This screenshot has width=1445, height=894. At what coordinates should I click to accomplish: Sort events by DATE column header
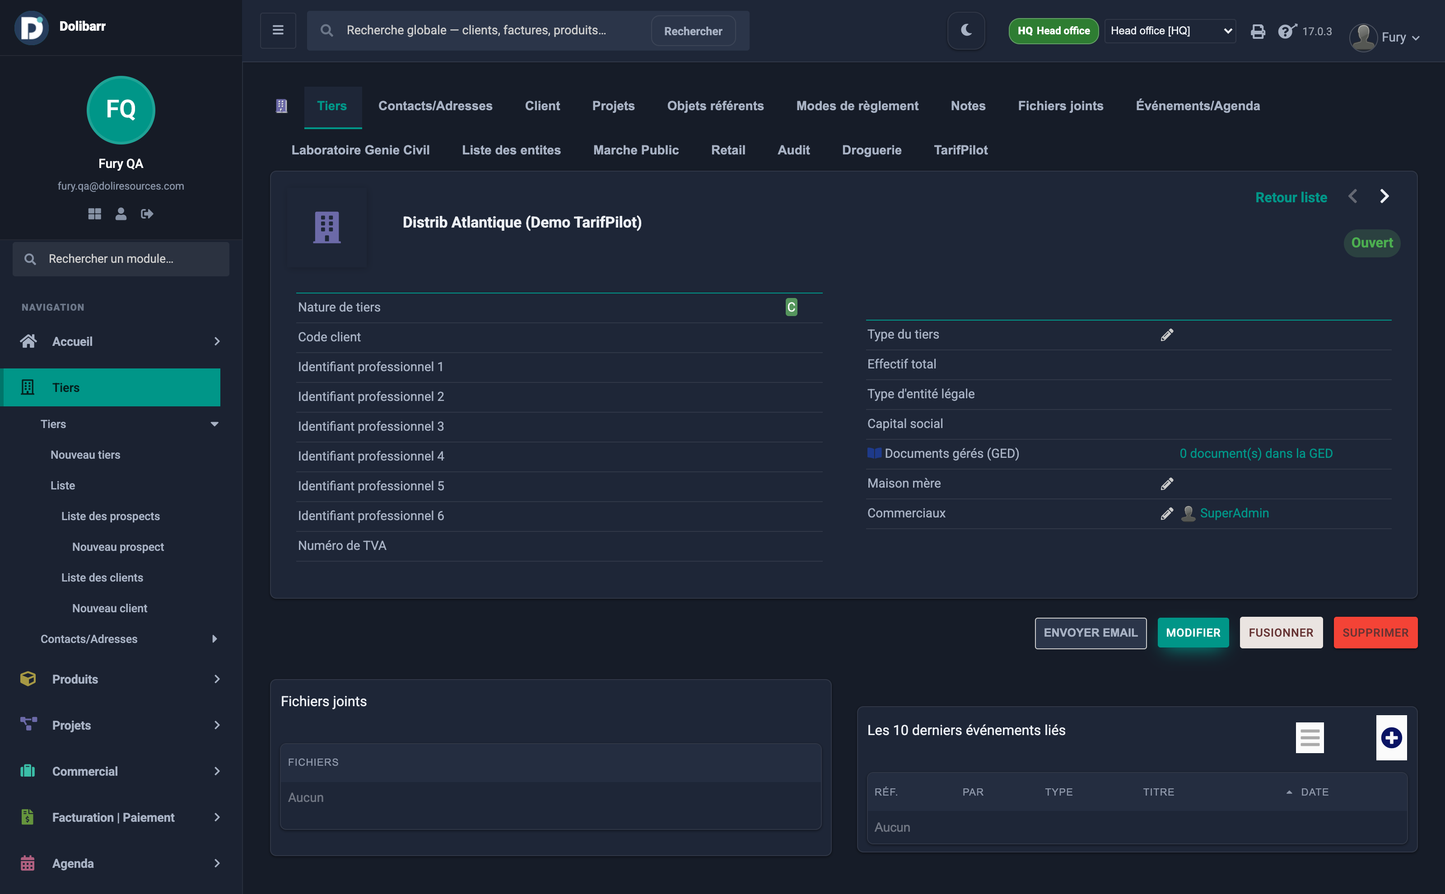(1314, 792)
